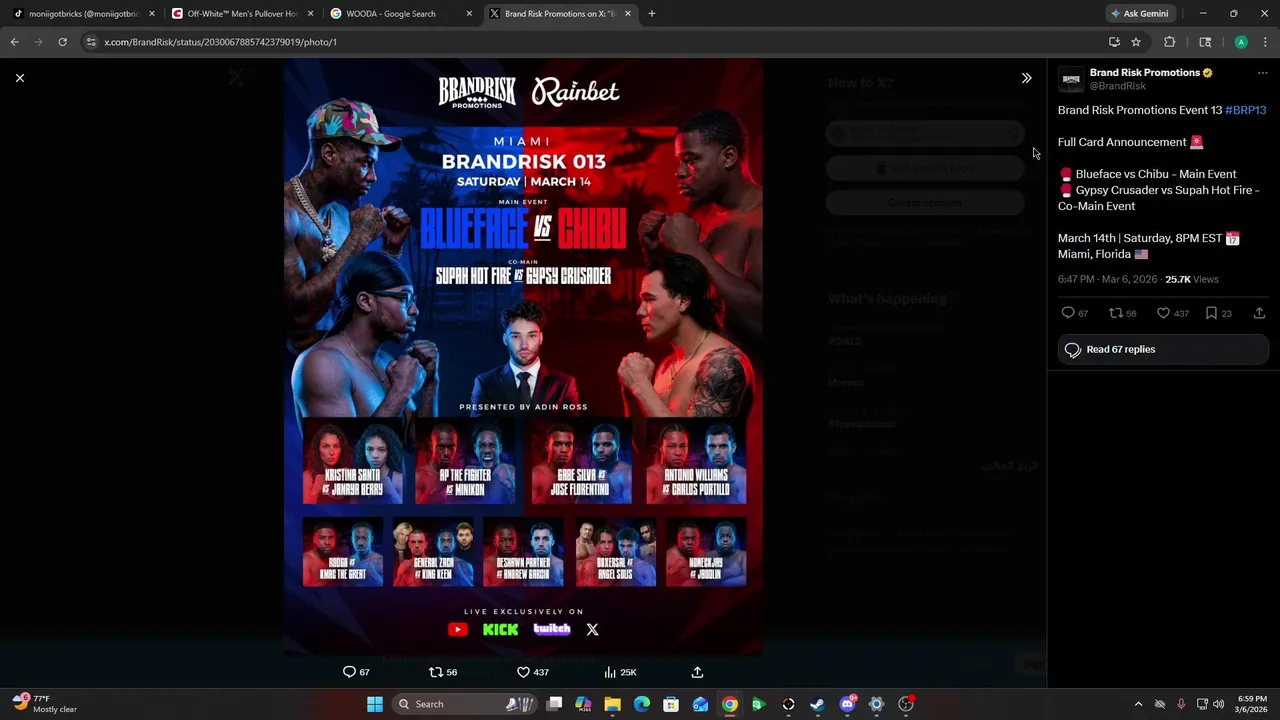
Task: Switch to WOODA Google Search tab
Action: (400, 14)
